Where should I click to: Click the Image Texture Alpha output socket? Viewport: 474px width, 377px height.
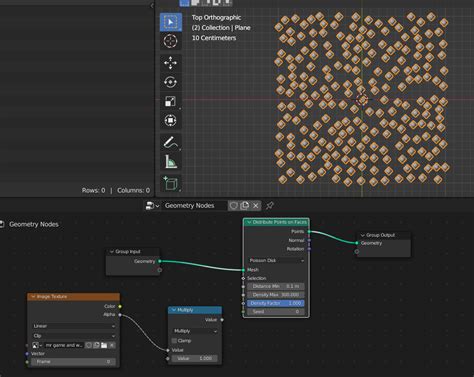point(120,315)
